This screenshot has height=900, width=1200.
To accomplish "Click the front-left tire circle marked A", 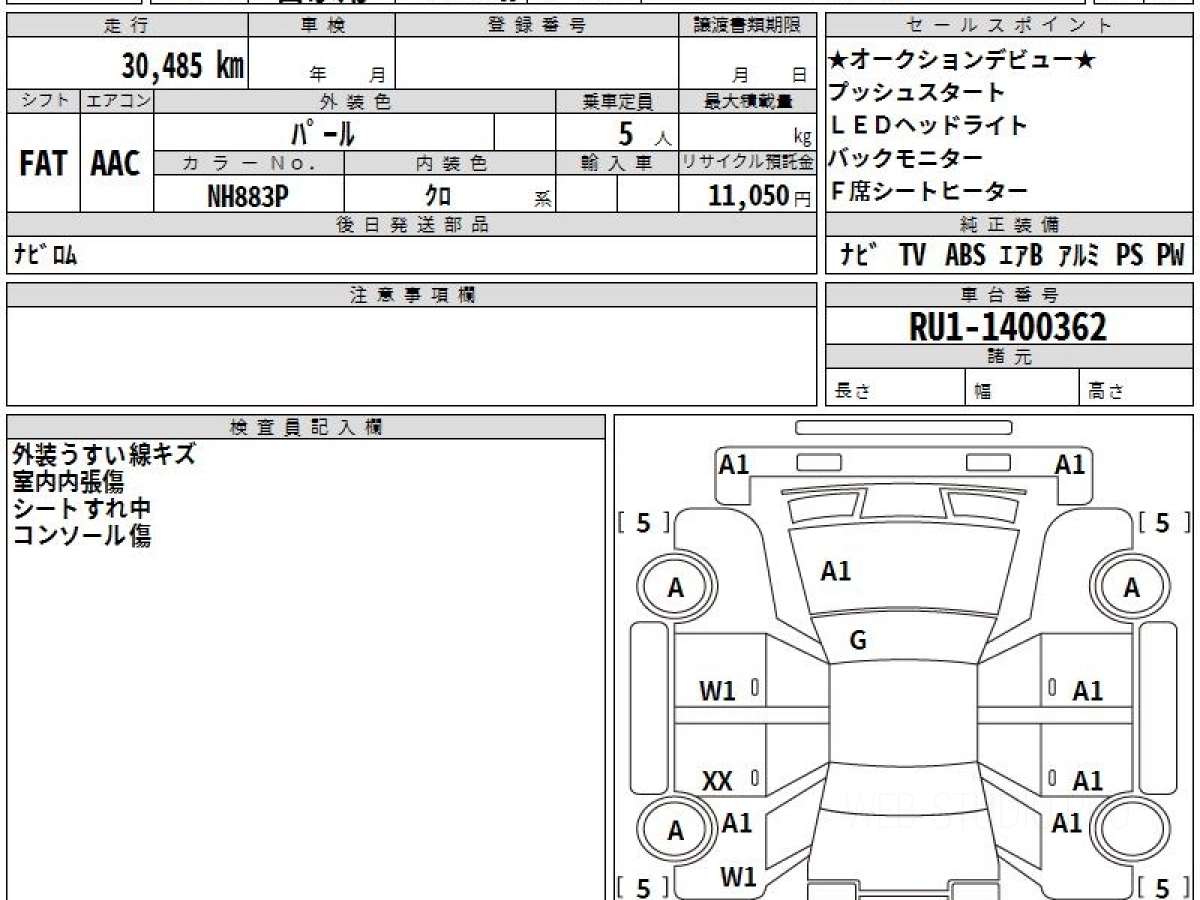I will (676, 589).
